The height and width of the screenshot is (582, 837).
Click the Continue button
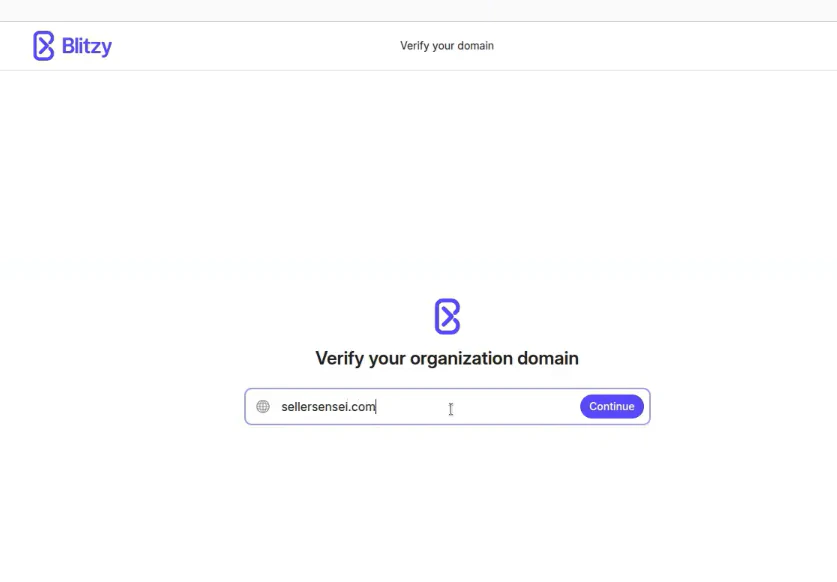(x=612, y=406)
